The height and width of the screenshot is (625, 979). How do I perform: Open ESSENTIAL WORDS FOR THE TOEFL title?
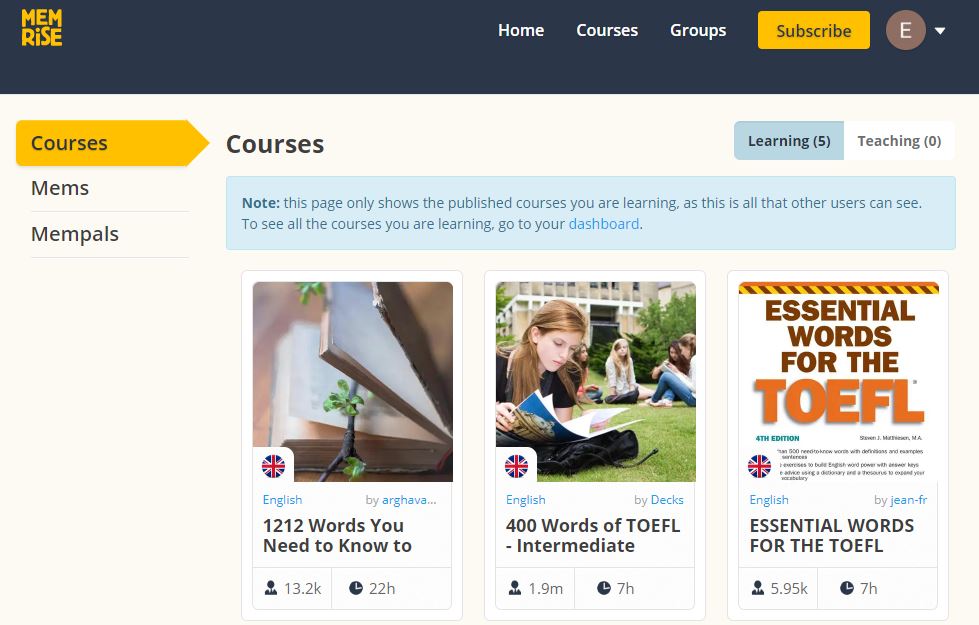(x=832, y=535)
